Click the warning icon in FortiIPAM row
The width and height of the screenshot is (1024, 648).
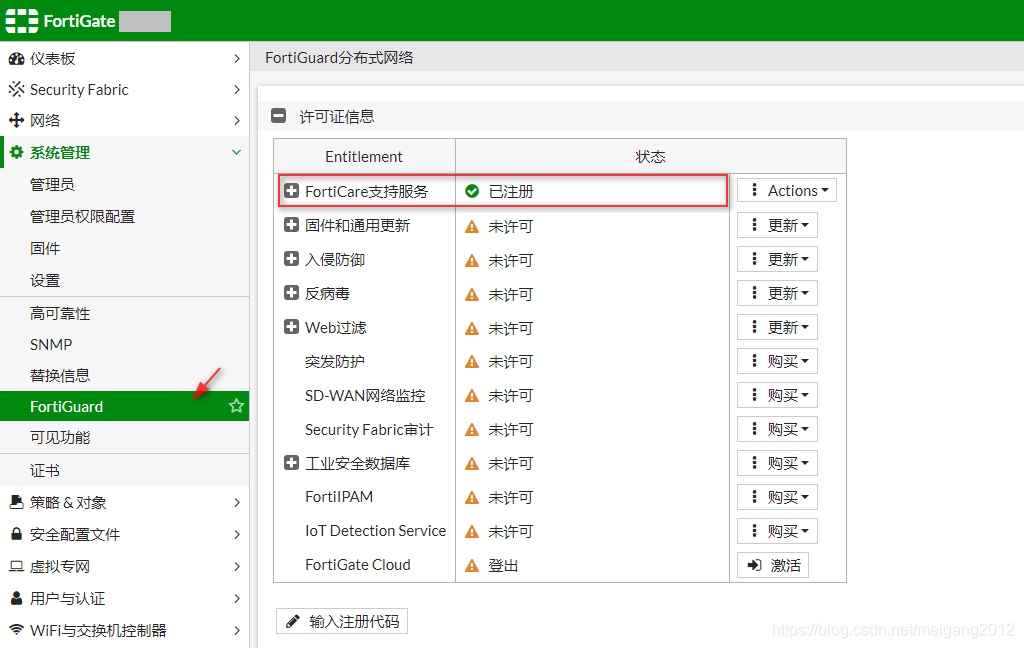click(472, 498)
